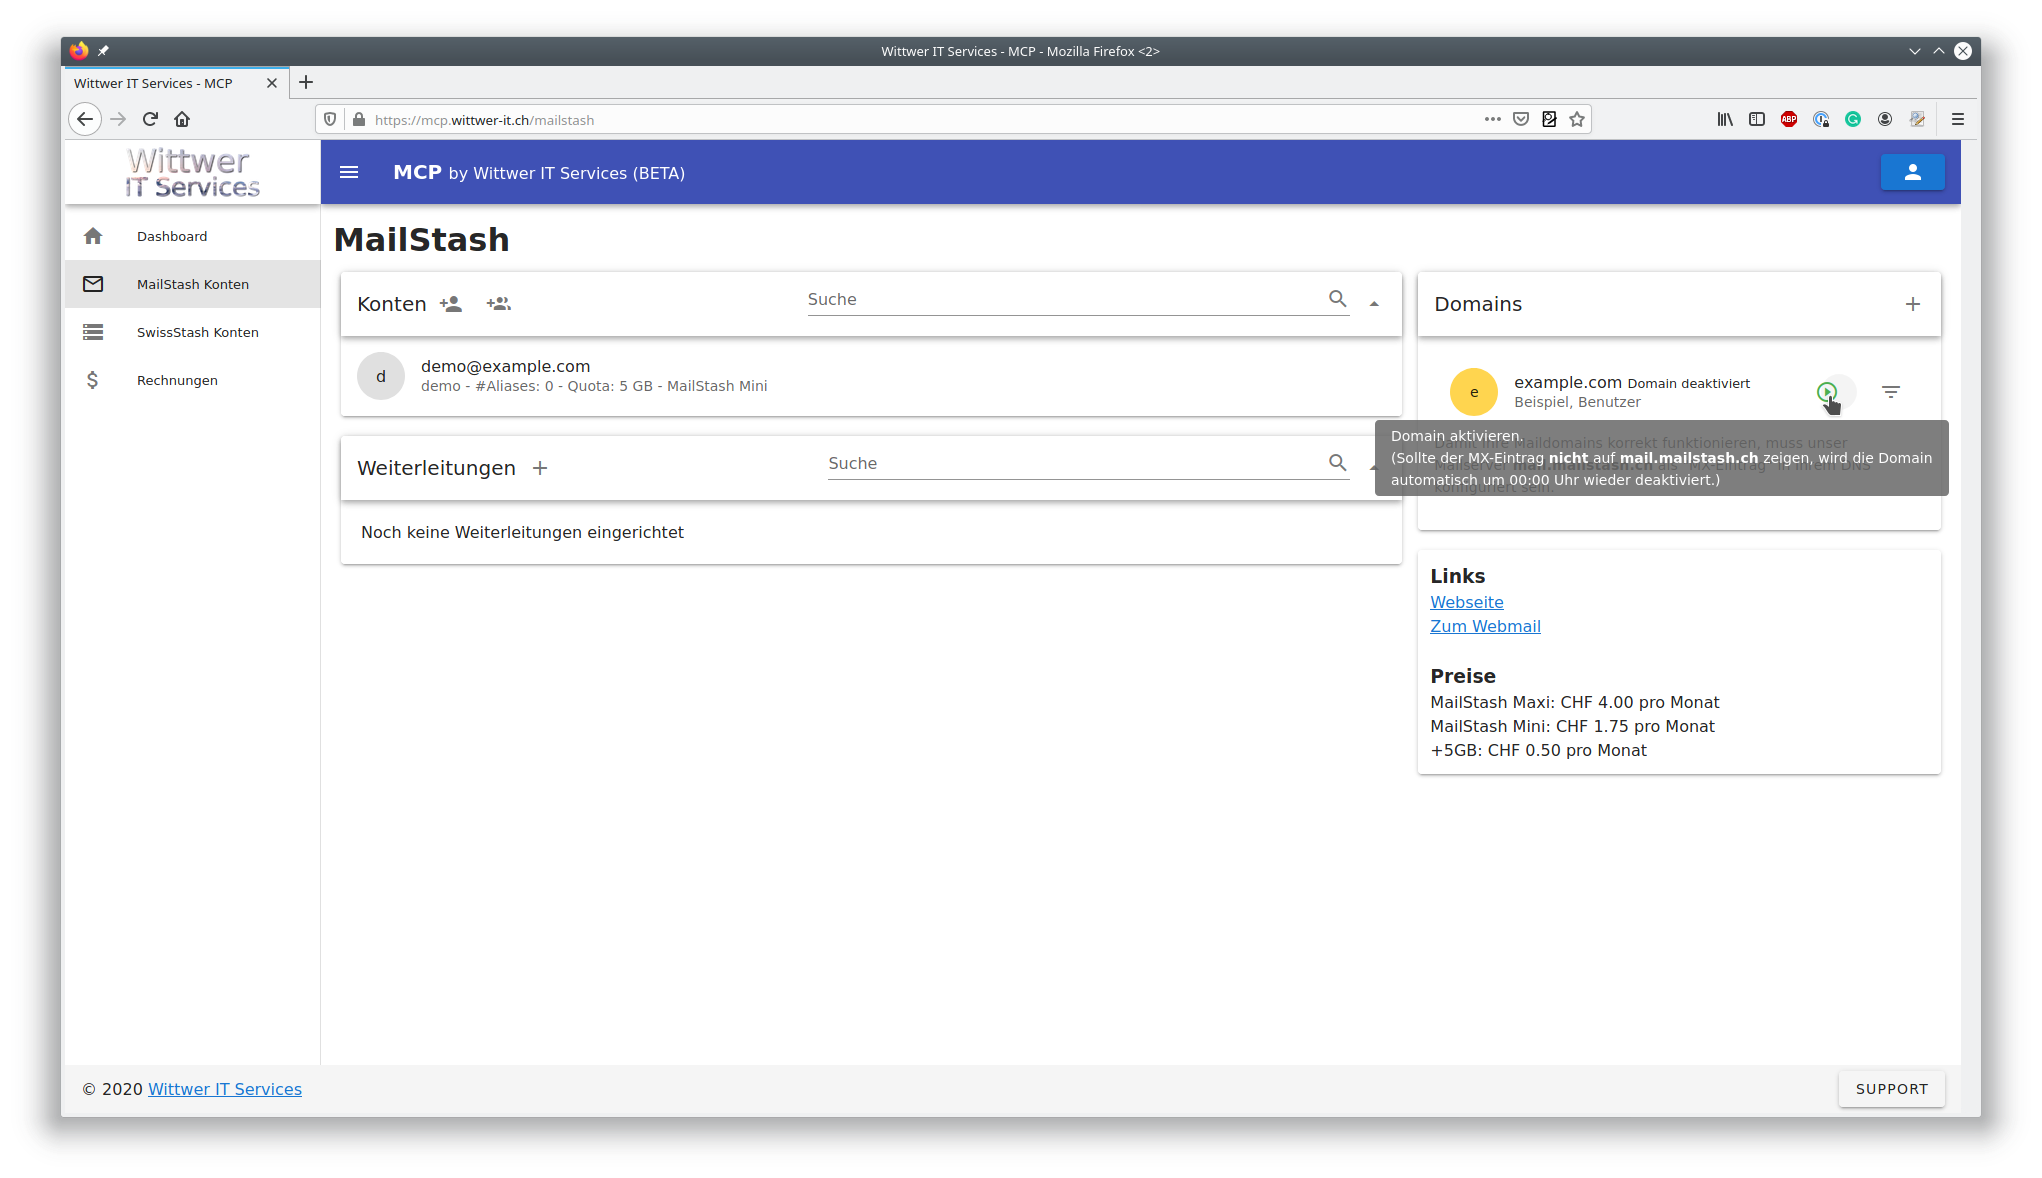Open the demo@example.com account row
The image size is (2042, 1178).
tap(871, 376)
